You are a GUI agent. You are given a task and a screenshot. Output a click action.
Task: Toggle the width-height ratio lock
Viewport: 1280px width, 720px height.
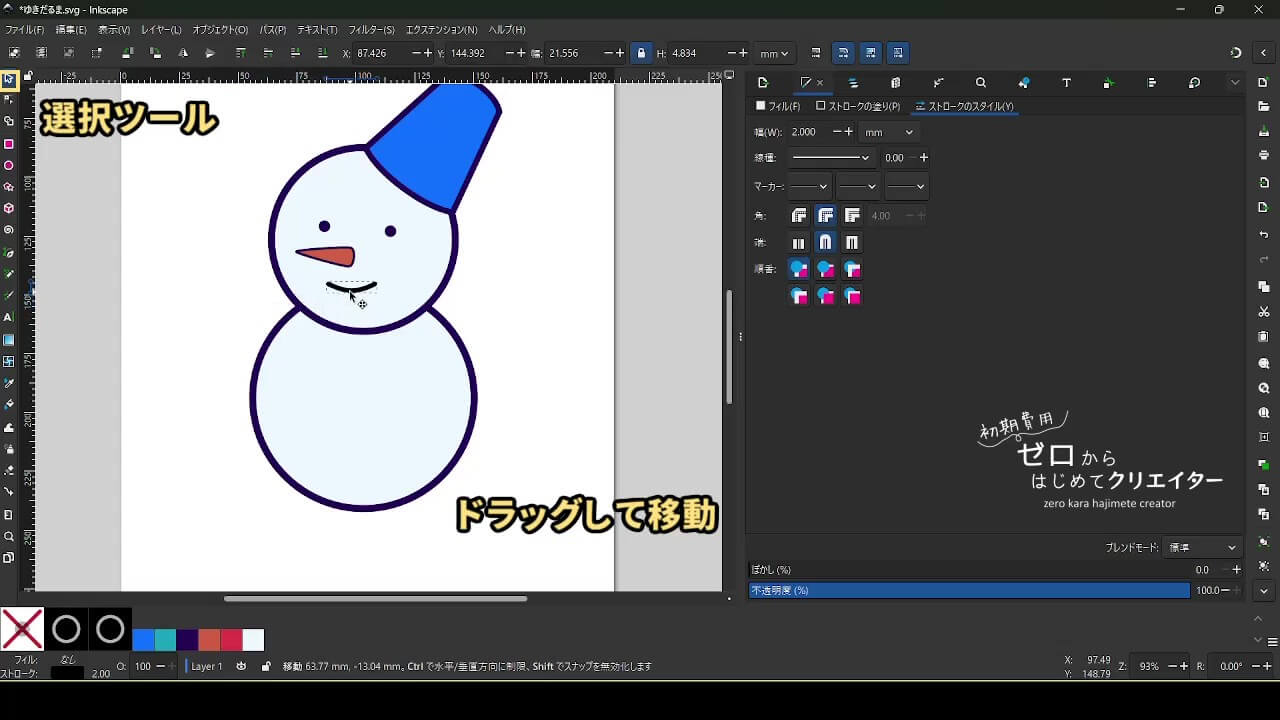point(641,53)
